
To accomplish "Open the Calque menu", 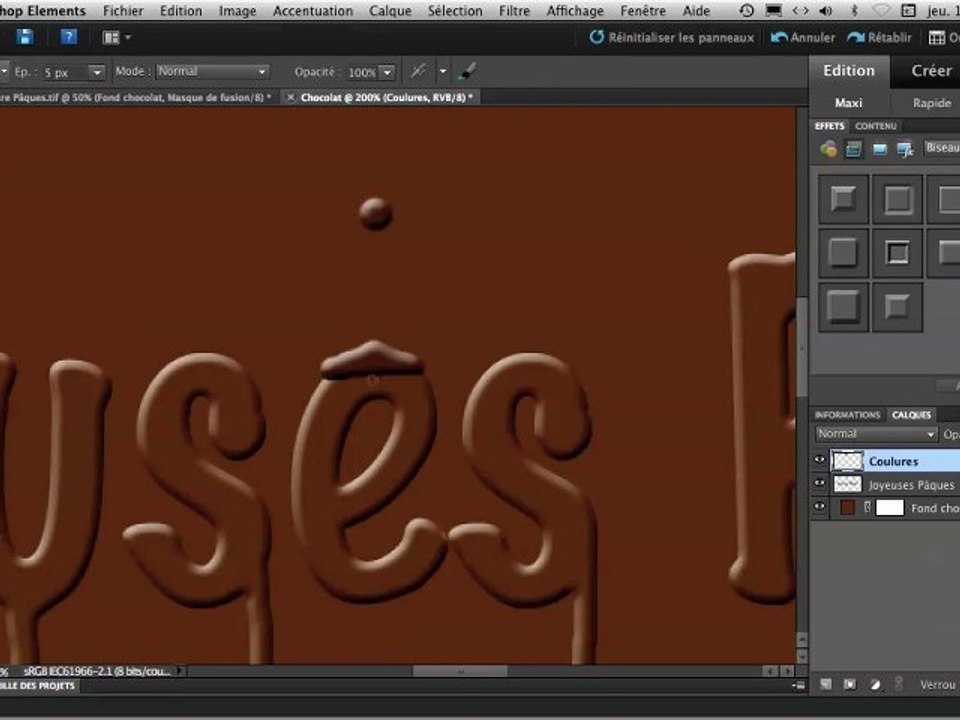I will pyautogui.click(x=390, y=11).
